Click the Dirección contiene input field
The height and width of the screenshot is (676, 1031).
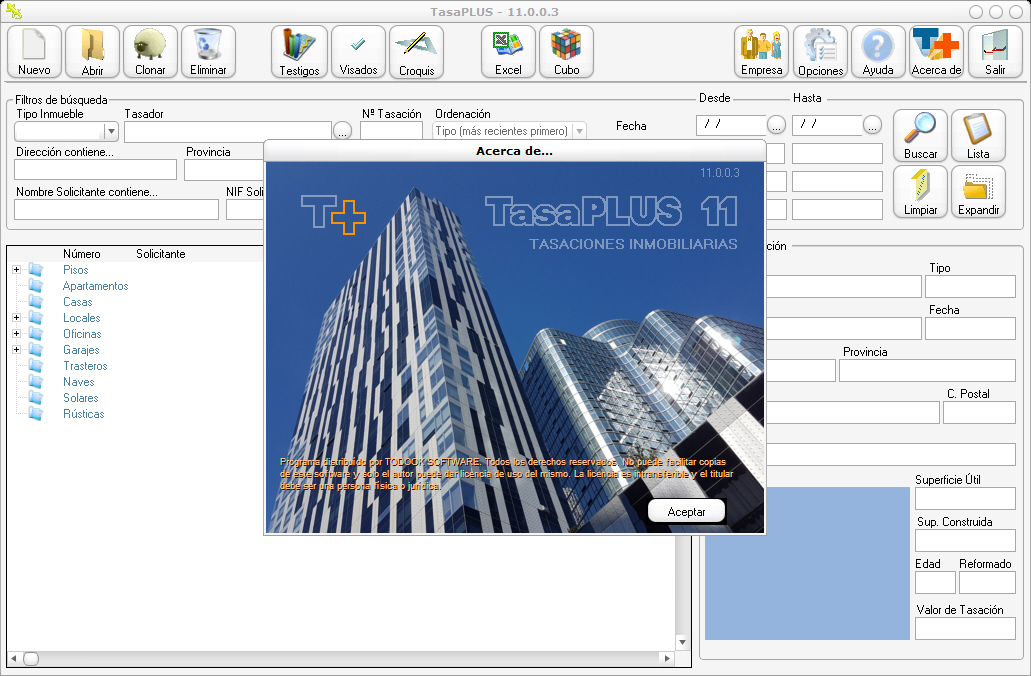pyautogui.click(x=95, y=170)
